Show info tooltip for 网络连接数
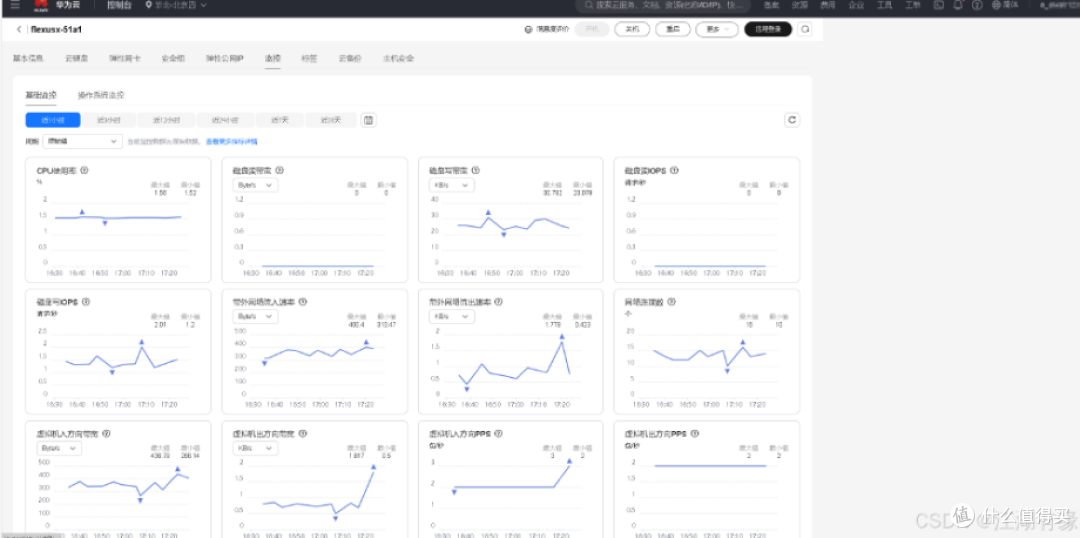Screen dimensions: 1080x538 [671, 302]
